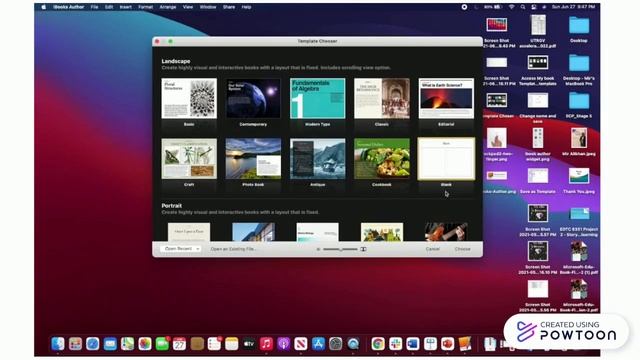Open FaceTime from the Dock
This screenshot has width=640, height=360.
tap(162, 344)
